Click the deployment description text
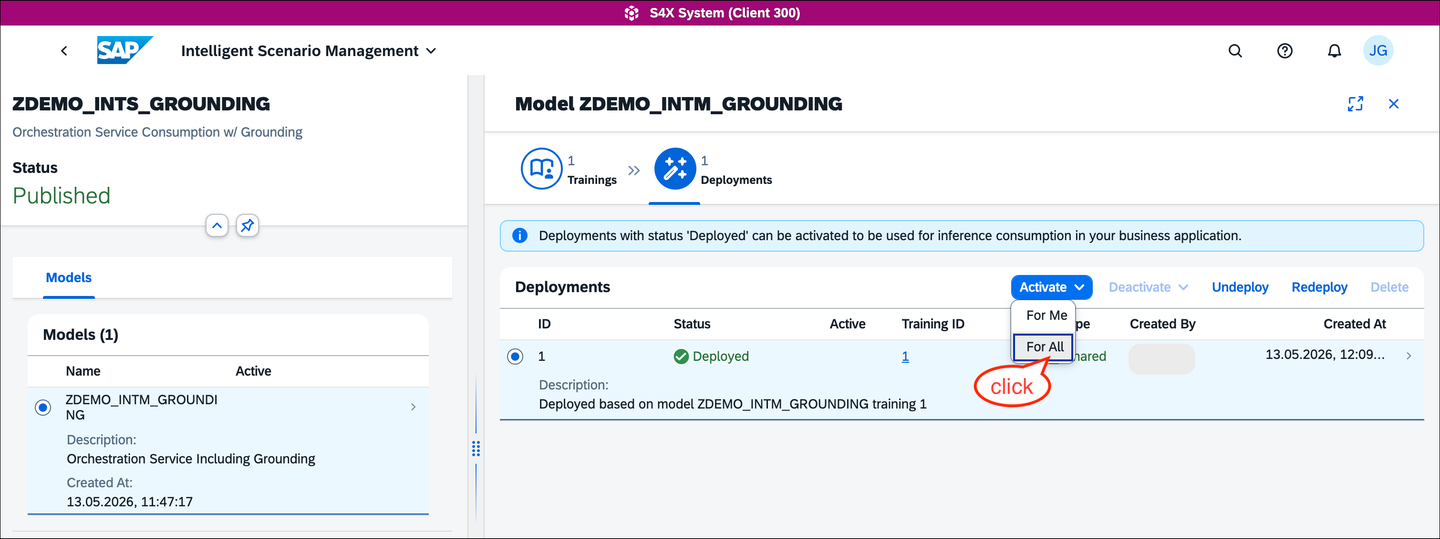This screenshot has width=1440, height=539. point(733,404)
